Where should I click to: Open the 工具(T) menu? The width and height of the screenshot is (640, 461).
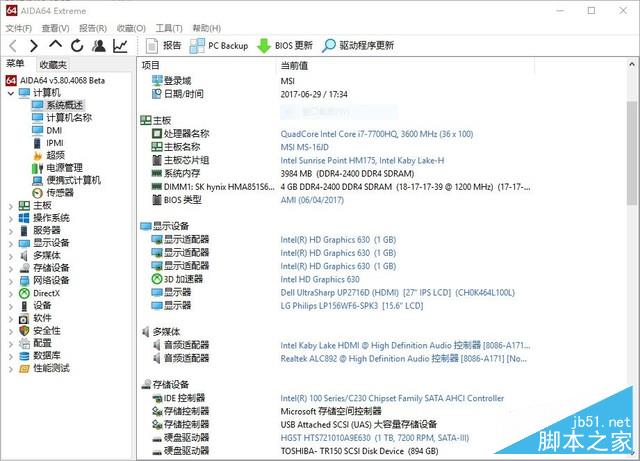coord(169,28)
